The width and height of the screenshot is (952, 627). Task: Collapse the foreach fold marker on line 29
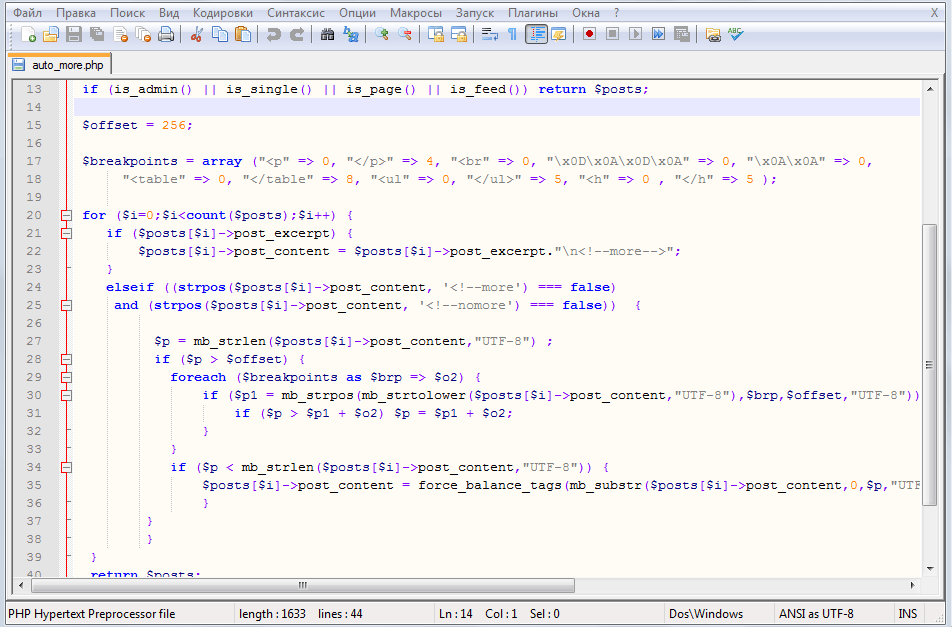(x=67, y=377)
